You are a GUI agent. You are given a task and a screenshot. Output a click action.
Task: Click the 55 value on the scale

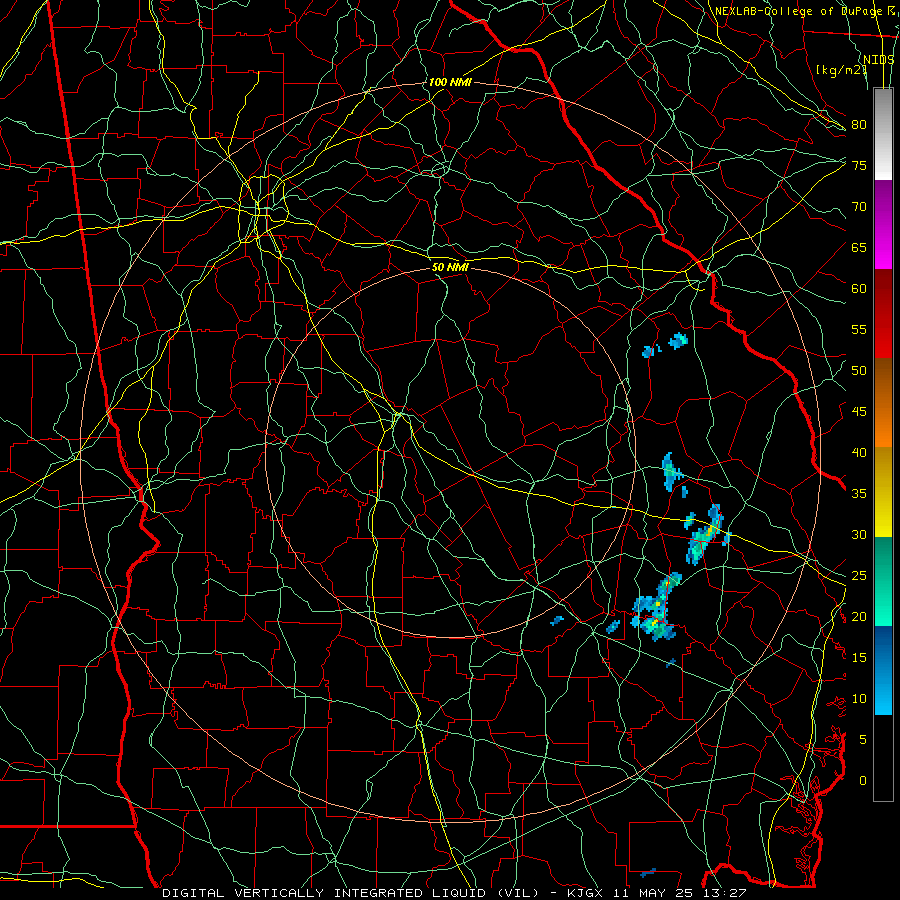pos(859,329)
